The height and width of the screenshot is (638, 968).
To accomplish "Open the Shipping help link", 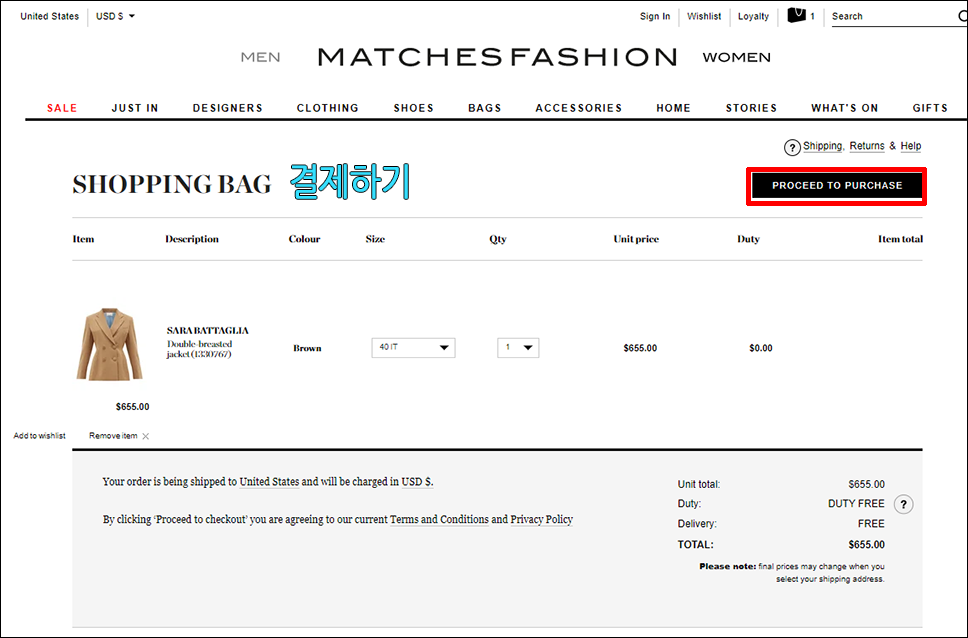I will pos(822,146).
